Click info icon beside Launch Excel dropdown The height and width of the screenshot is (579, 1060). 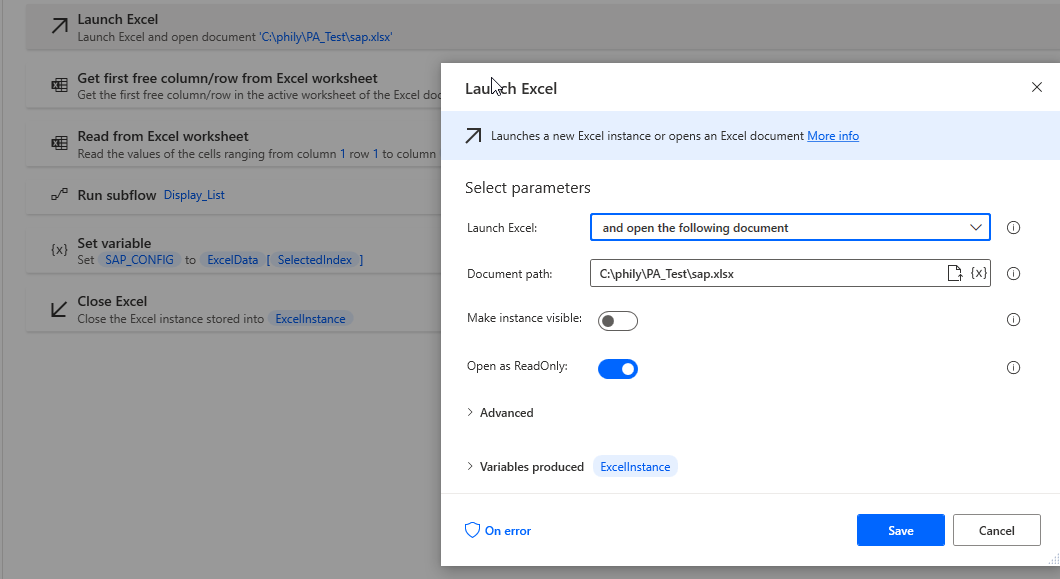point(1013,228)
